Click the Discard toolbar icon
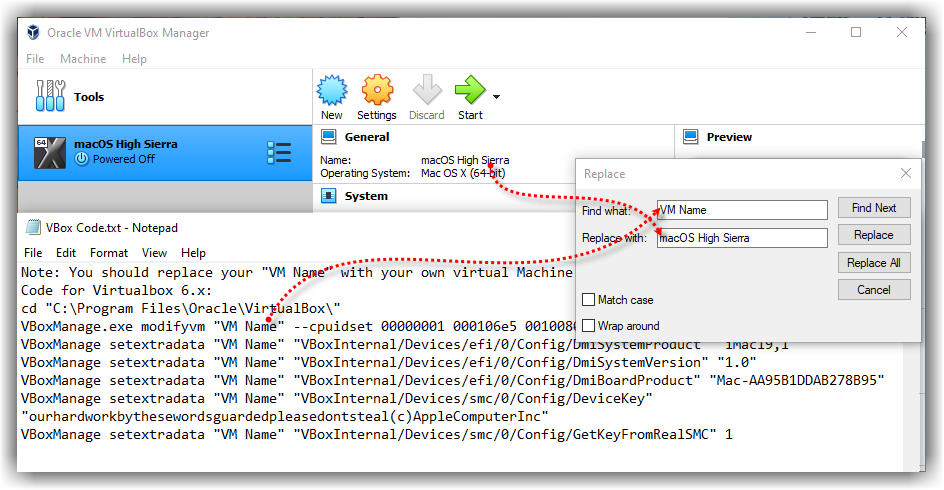Image resolution: width=944 pixels, height=490 pixels. tap(427, 90)
